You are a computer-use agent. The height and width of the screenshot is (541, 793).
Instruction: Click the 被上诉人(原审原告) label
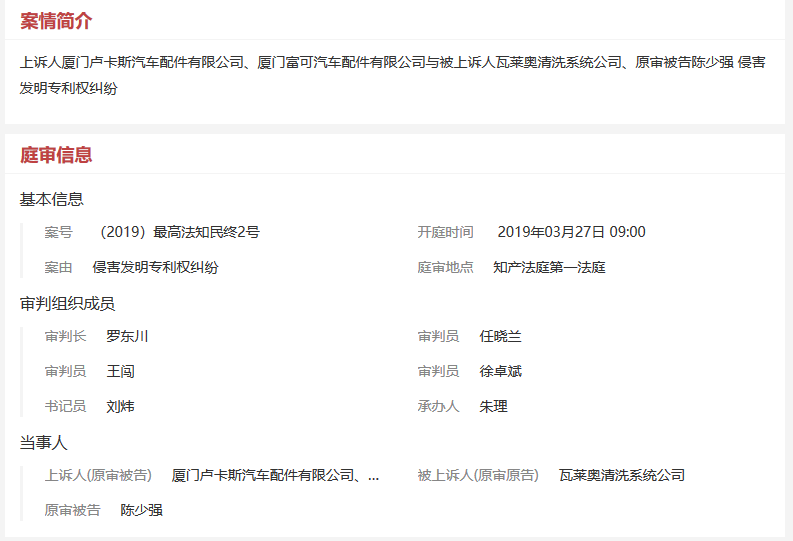pos(478,475)
